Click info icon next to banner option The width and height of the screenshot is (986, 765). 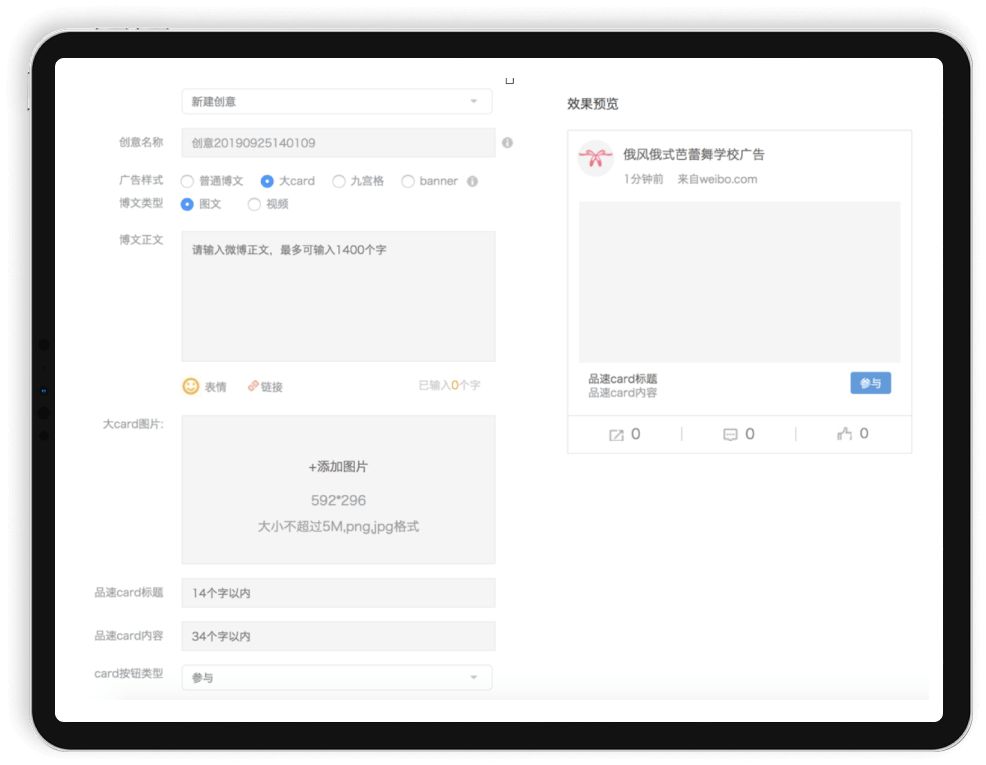[x=472, y=182]
